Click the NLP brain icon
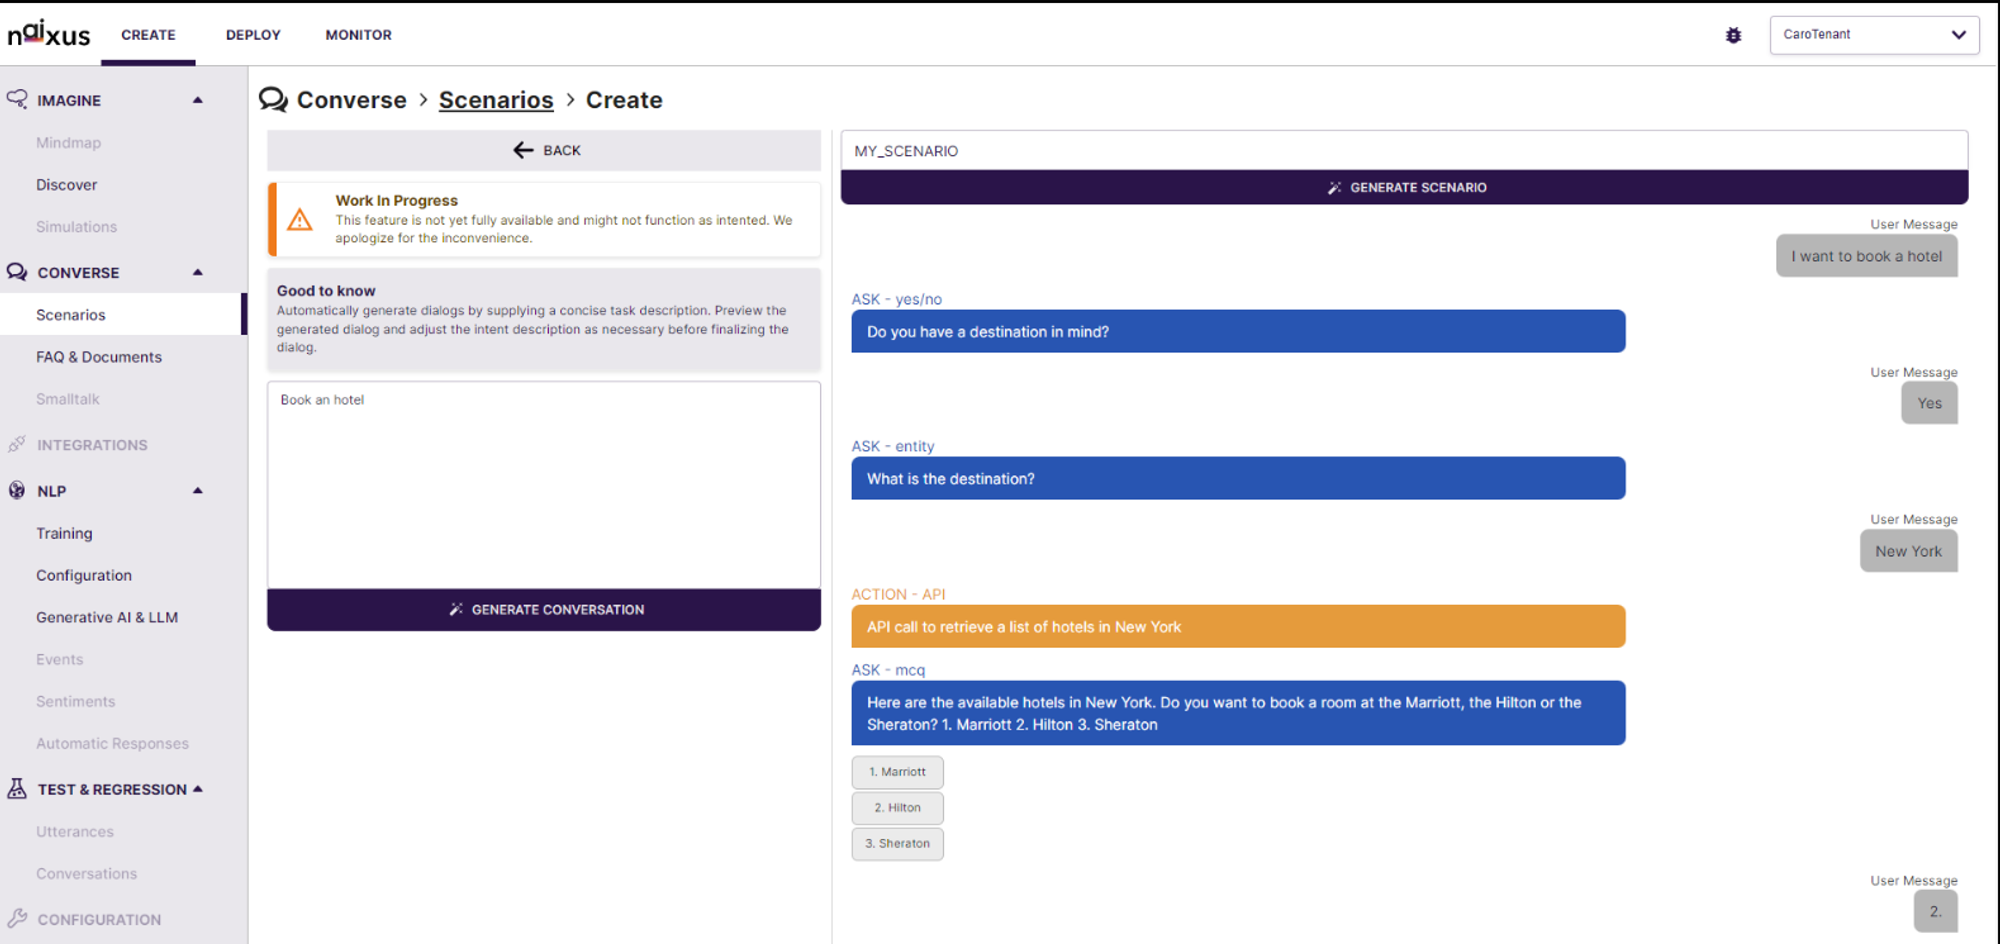Screen dimensions: 2000x944 pos(17,490)
